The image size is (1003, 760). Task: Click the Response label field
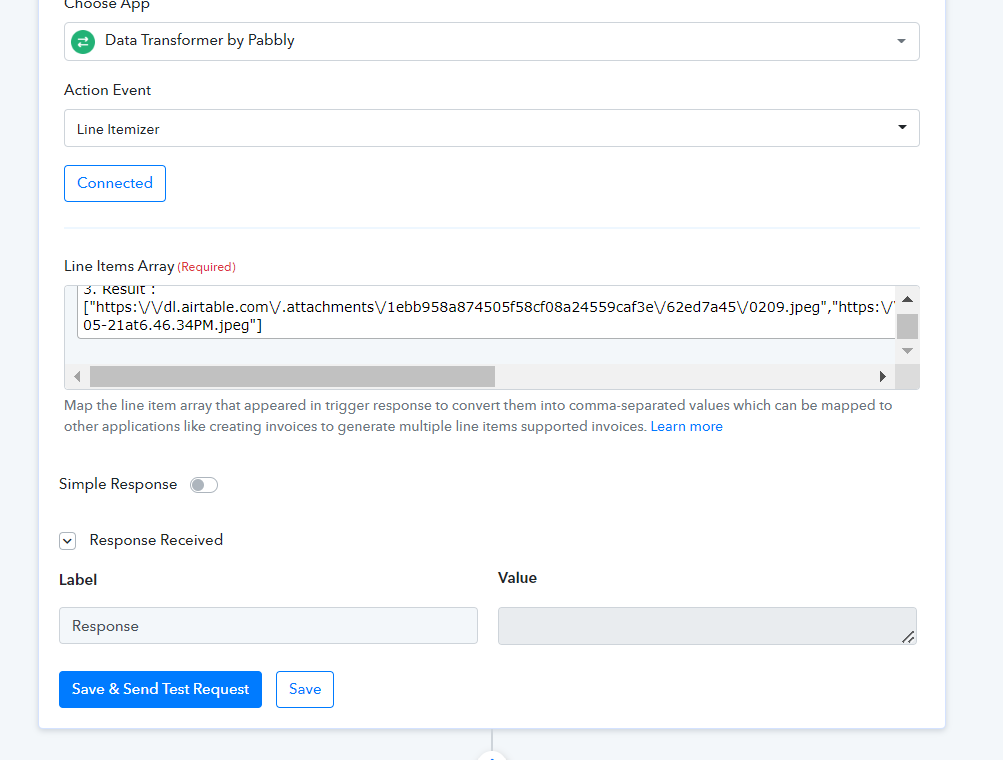(x=268, y=626)
